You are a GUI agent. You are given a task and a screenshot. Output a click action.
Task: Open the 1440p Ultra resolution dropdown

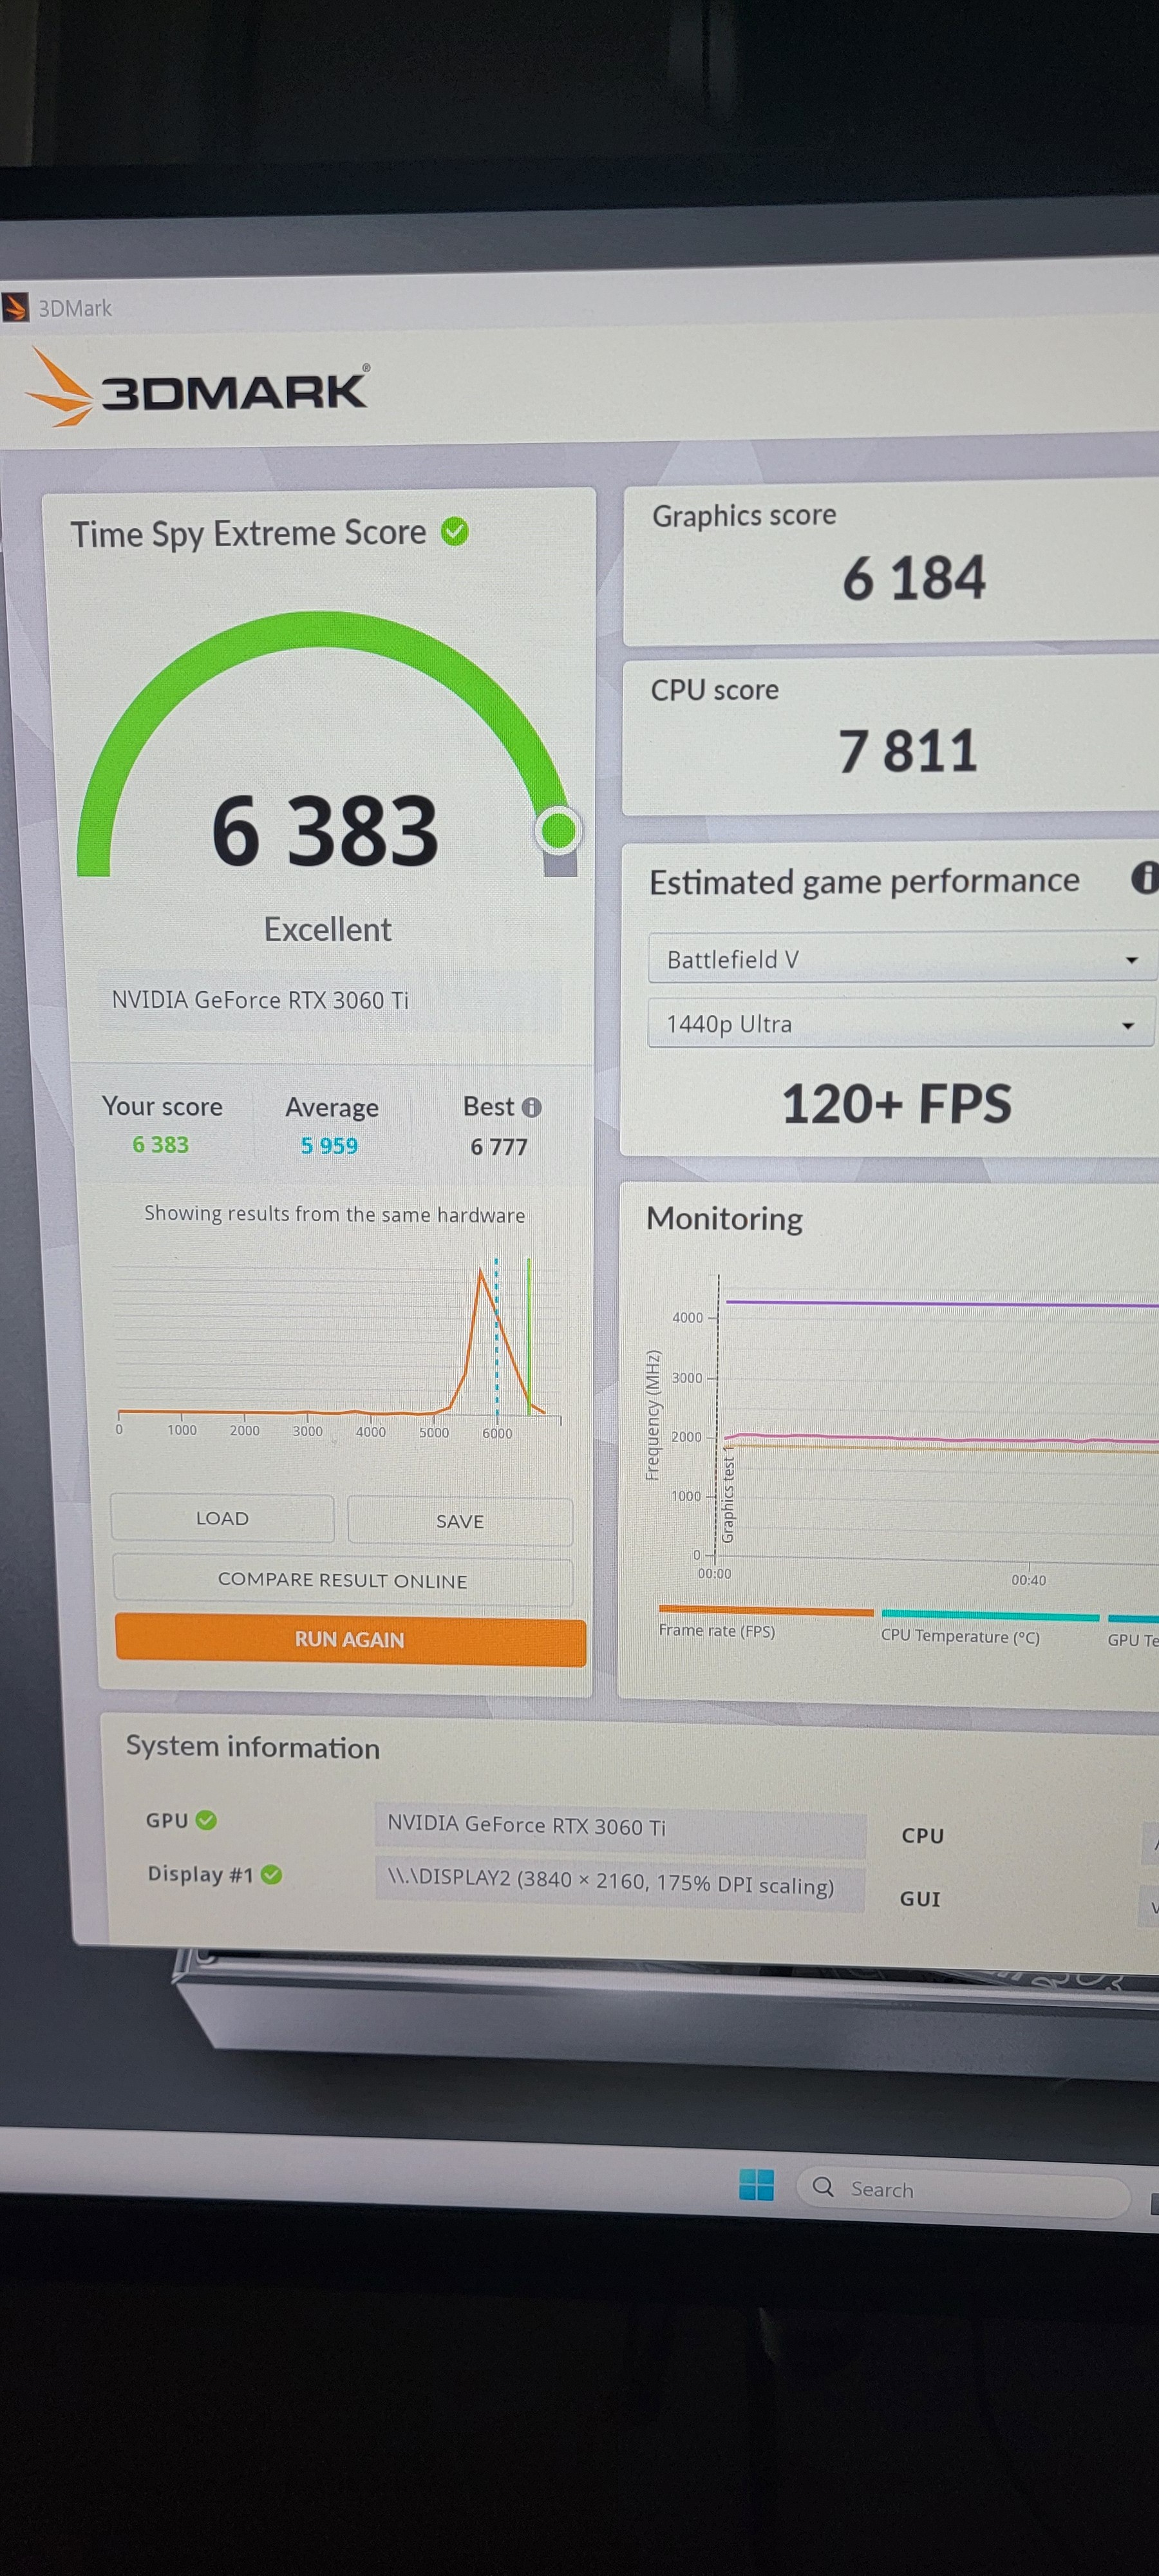pos(901,1023)
